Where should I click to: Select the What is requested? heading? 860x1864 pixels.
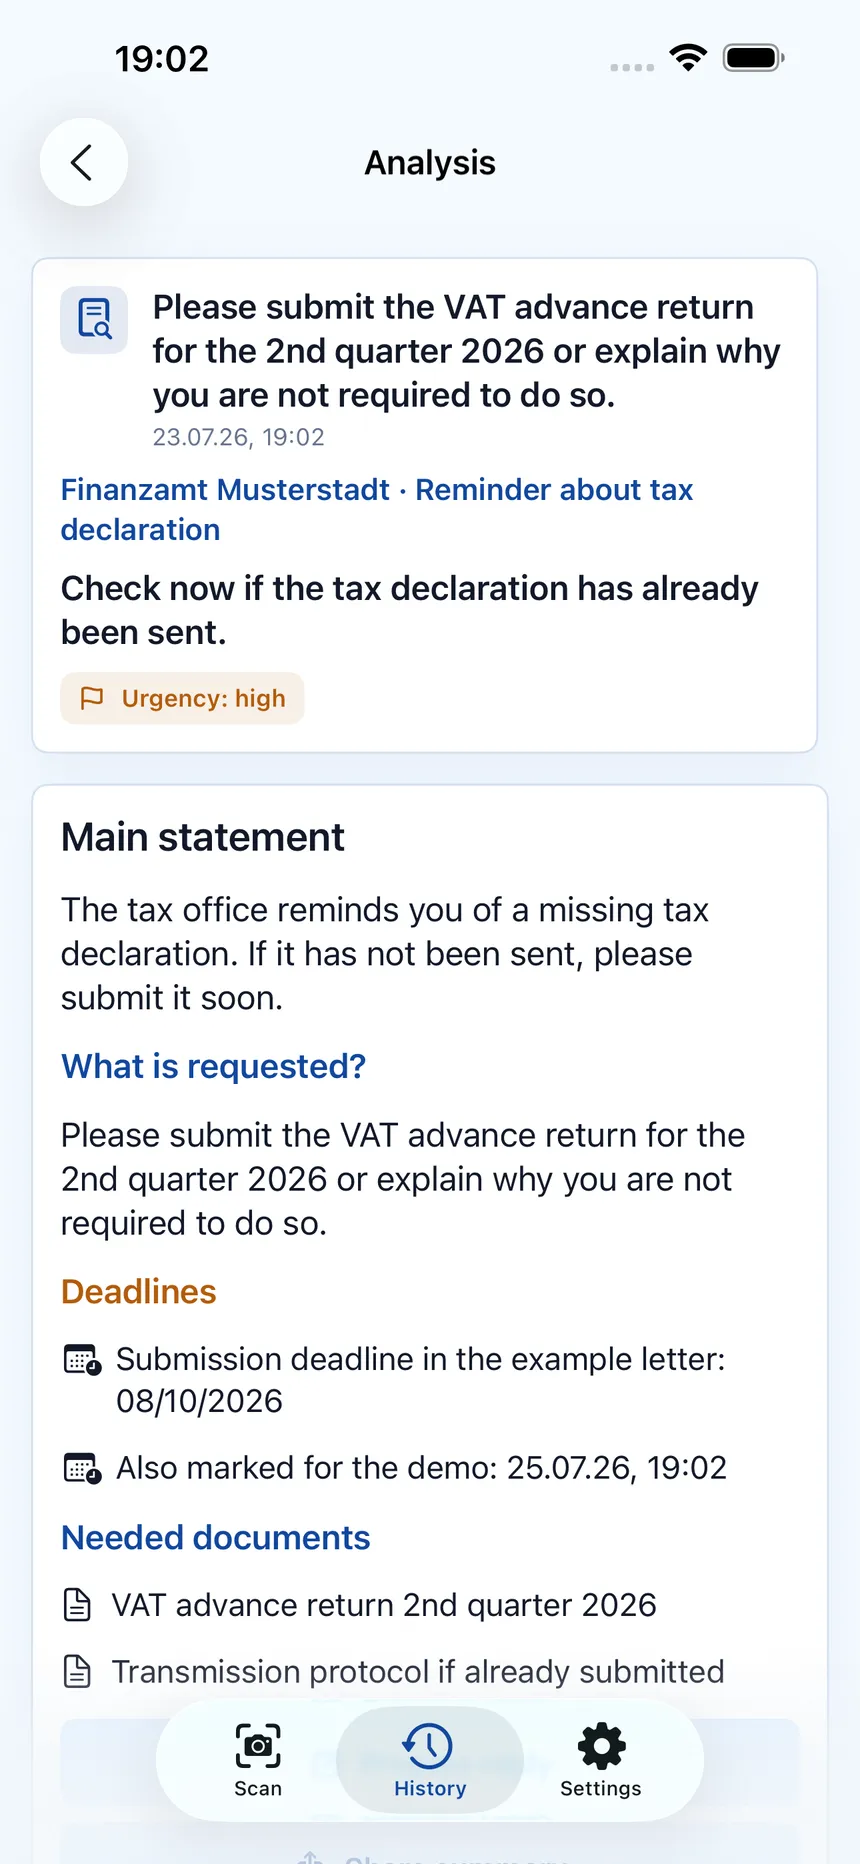[x=213, y=1067]
